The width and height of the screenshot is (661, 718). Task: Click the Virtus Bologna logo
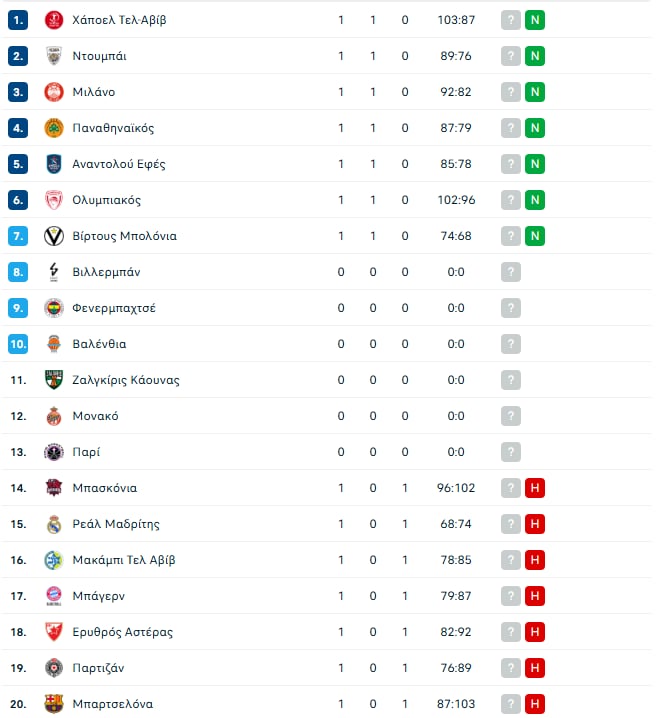pyautogui.click(x=54, y=236)
